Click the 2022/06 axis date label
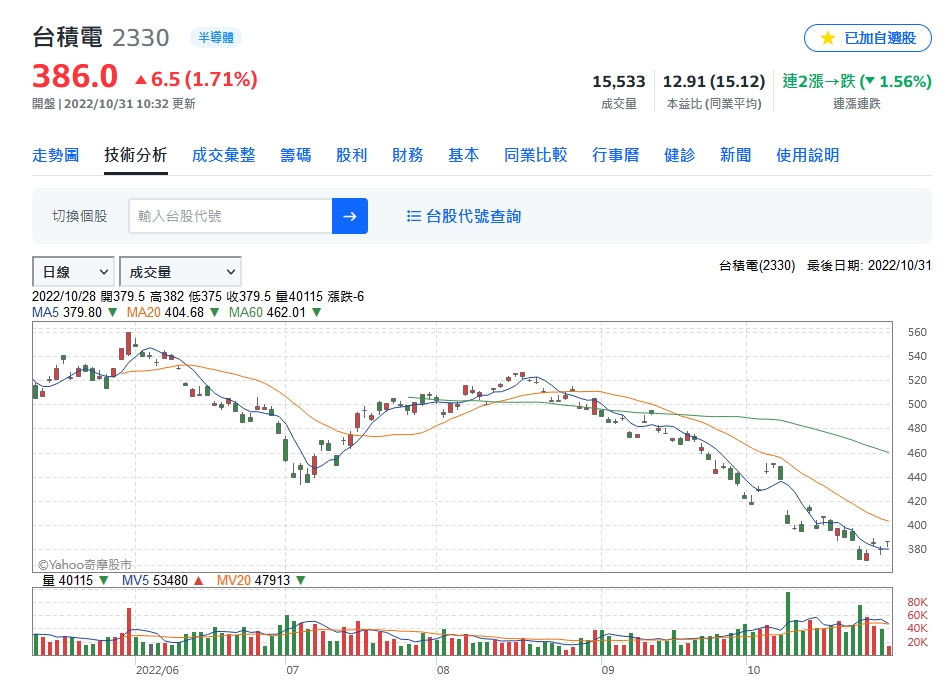952x695 pixels. 157,670
